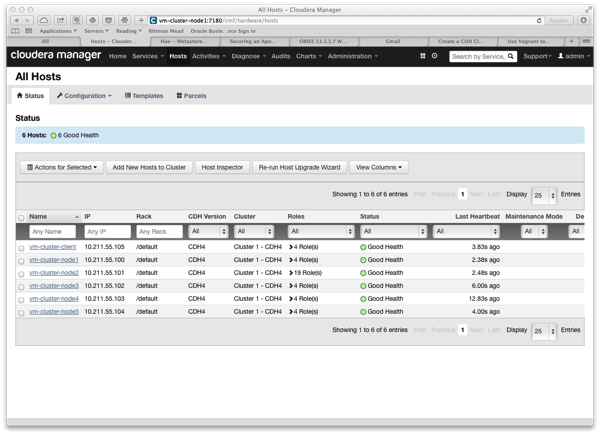The height and width of the screenshot is (435, 600).
Task: Select the checkbox for vm-cluster-node1
Action: [x=21, y=261]
